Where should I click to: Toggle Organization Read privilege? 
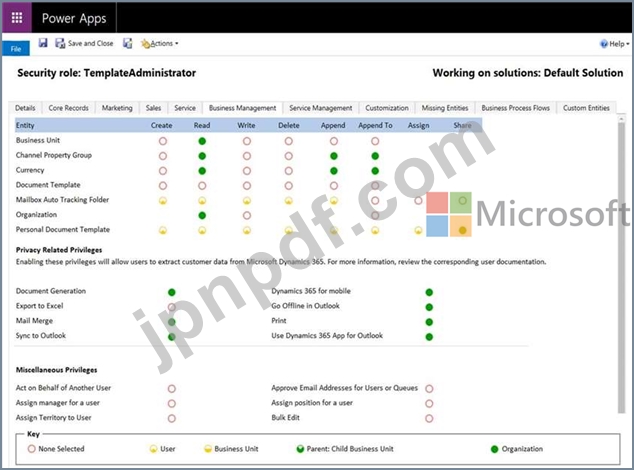[202, 216]
